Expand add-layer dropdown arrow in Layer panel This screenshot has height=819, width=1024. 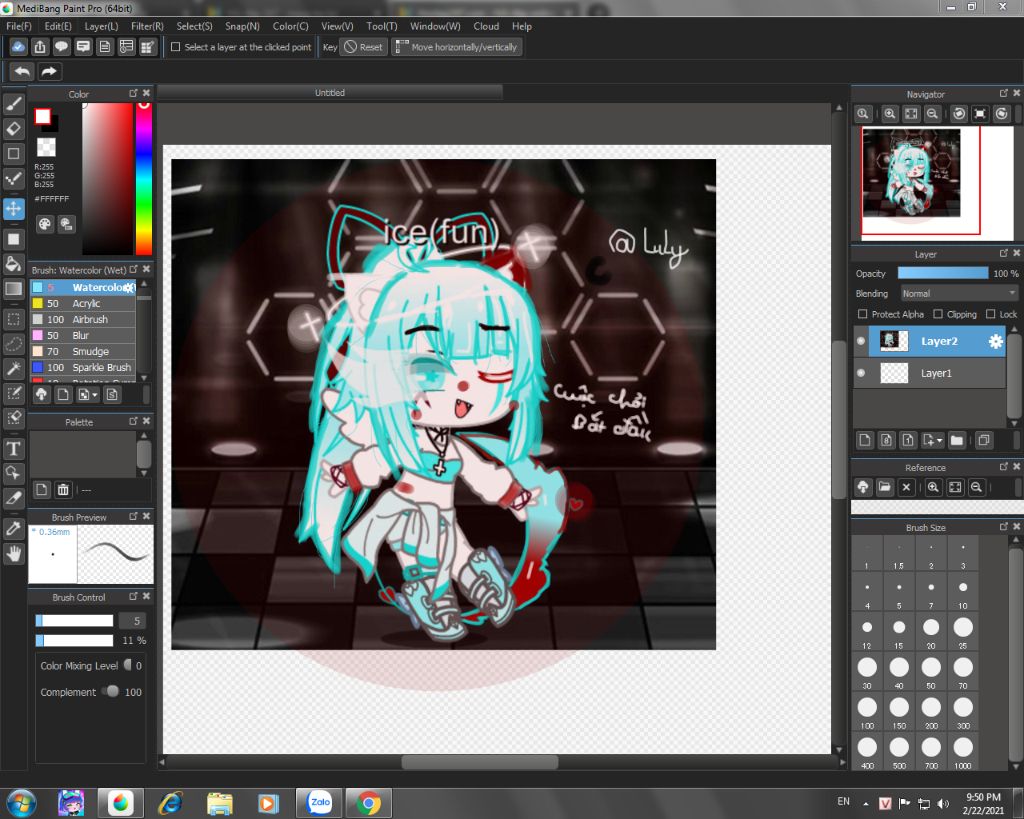[940, 441]
